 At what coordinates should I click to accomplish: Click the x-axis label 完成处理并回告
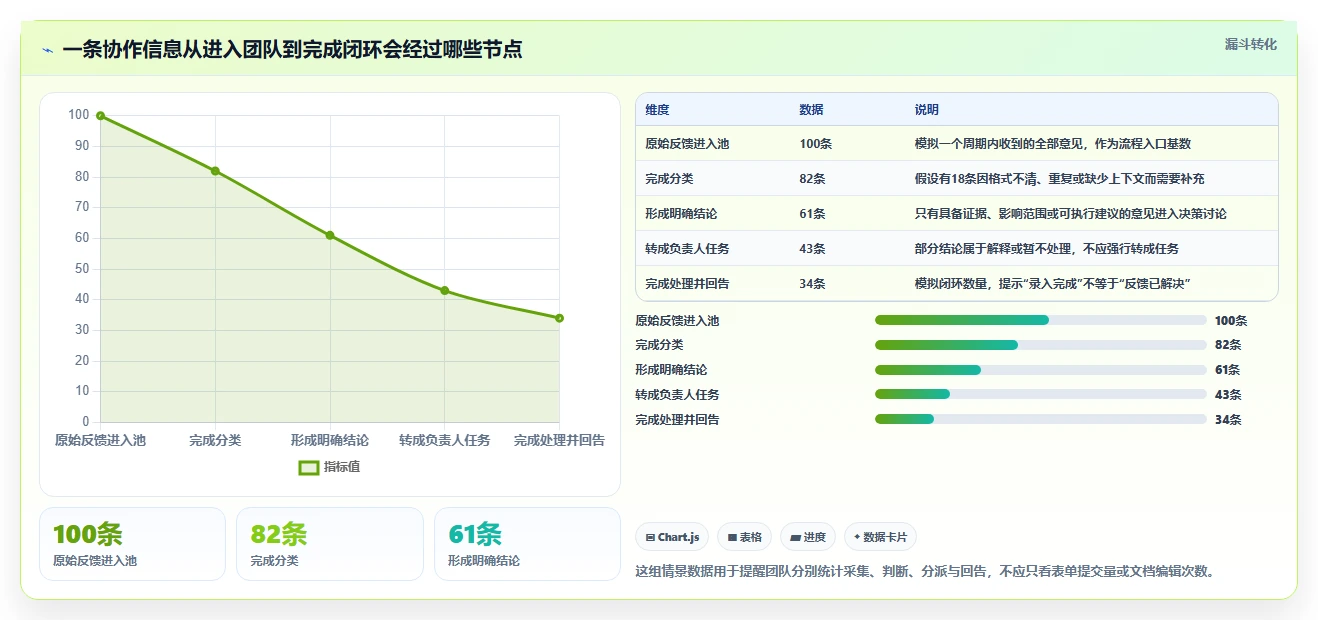coord(559,440)
